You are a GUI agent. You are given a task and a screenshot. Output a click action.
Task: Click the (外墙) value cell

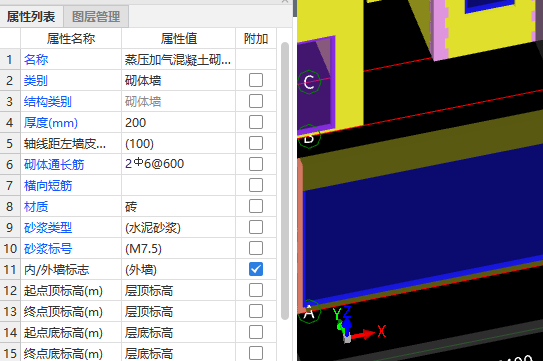click(x=178, y=270)
